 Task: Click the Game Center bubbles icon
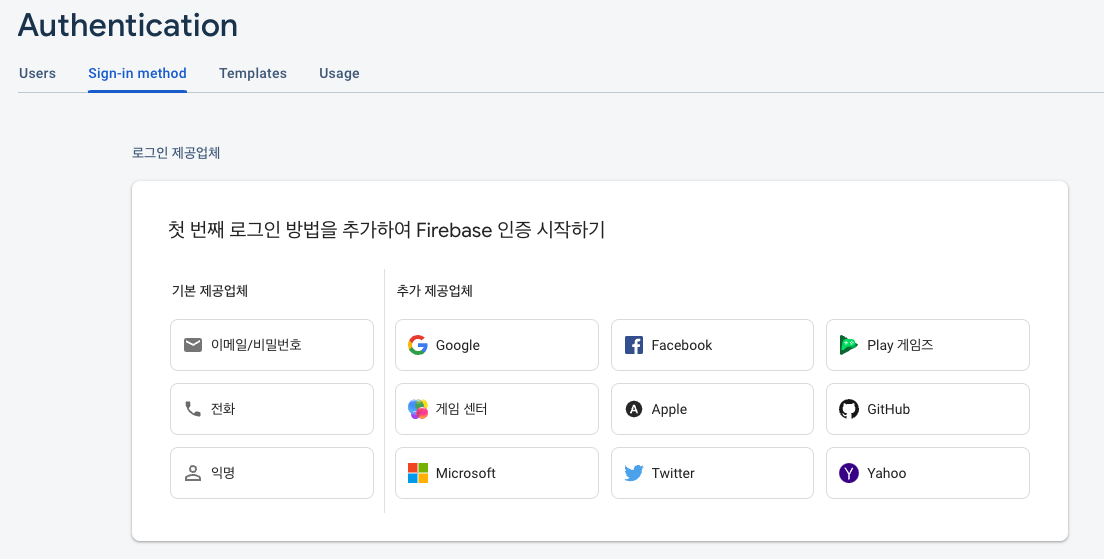coord(418,409)
